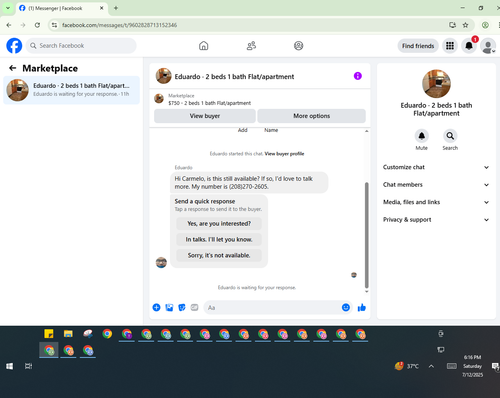The height and width of the screenshot is (398, 500).
Task: Reload the page with refresh icon
Action: coord(37,25)
